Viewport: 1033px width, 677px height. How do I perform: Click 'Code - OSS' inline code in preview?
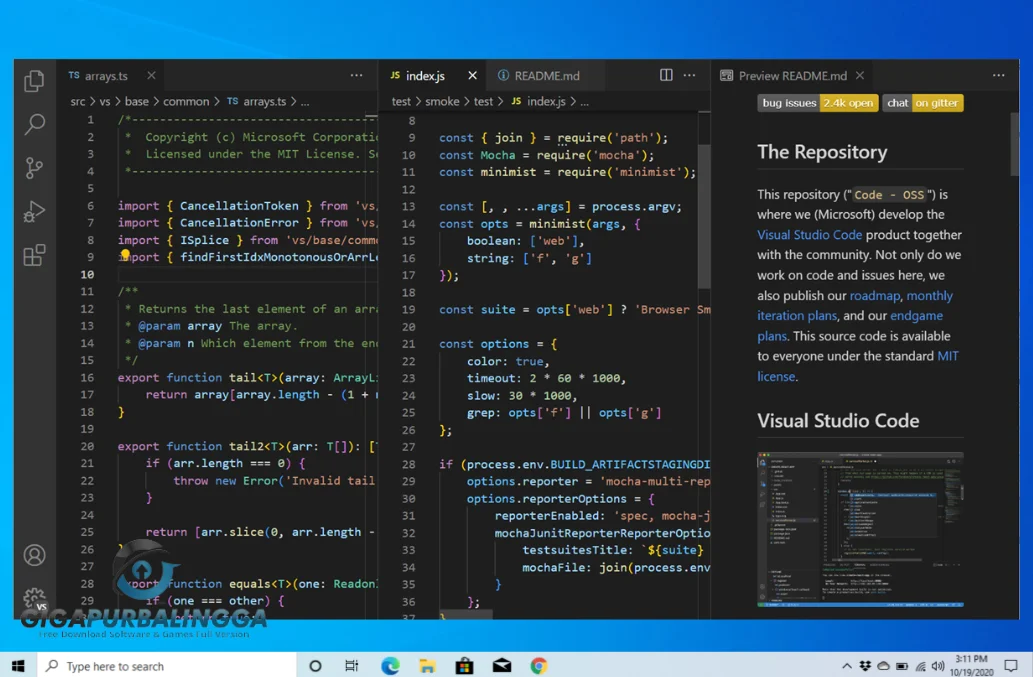pos(889,195)
